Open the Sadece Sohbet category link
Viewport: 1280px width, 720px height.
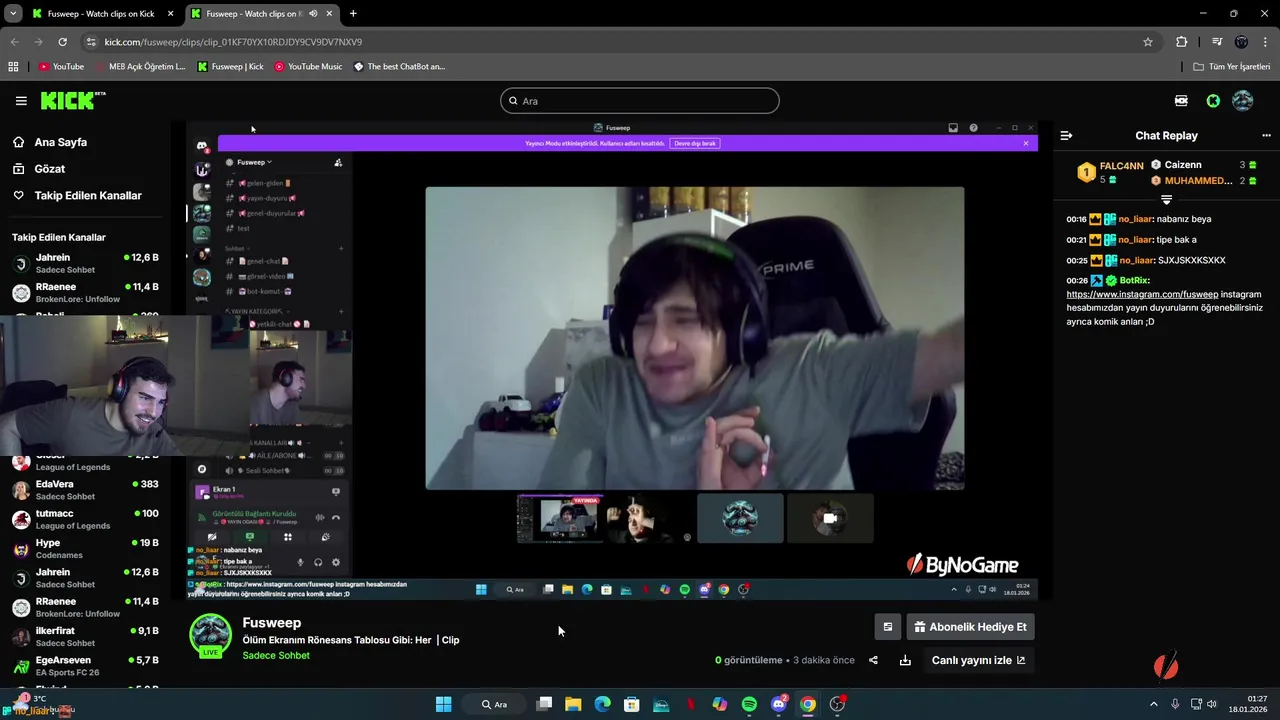276,655
